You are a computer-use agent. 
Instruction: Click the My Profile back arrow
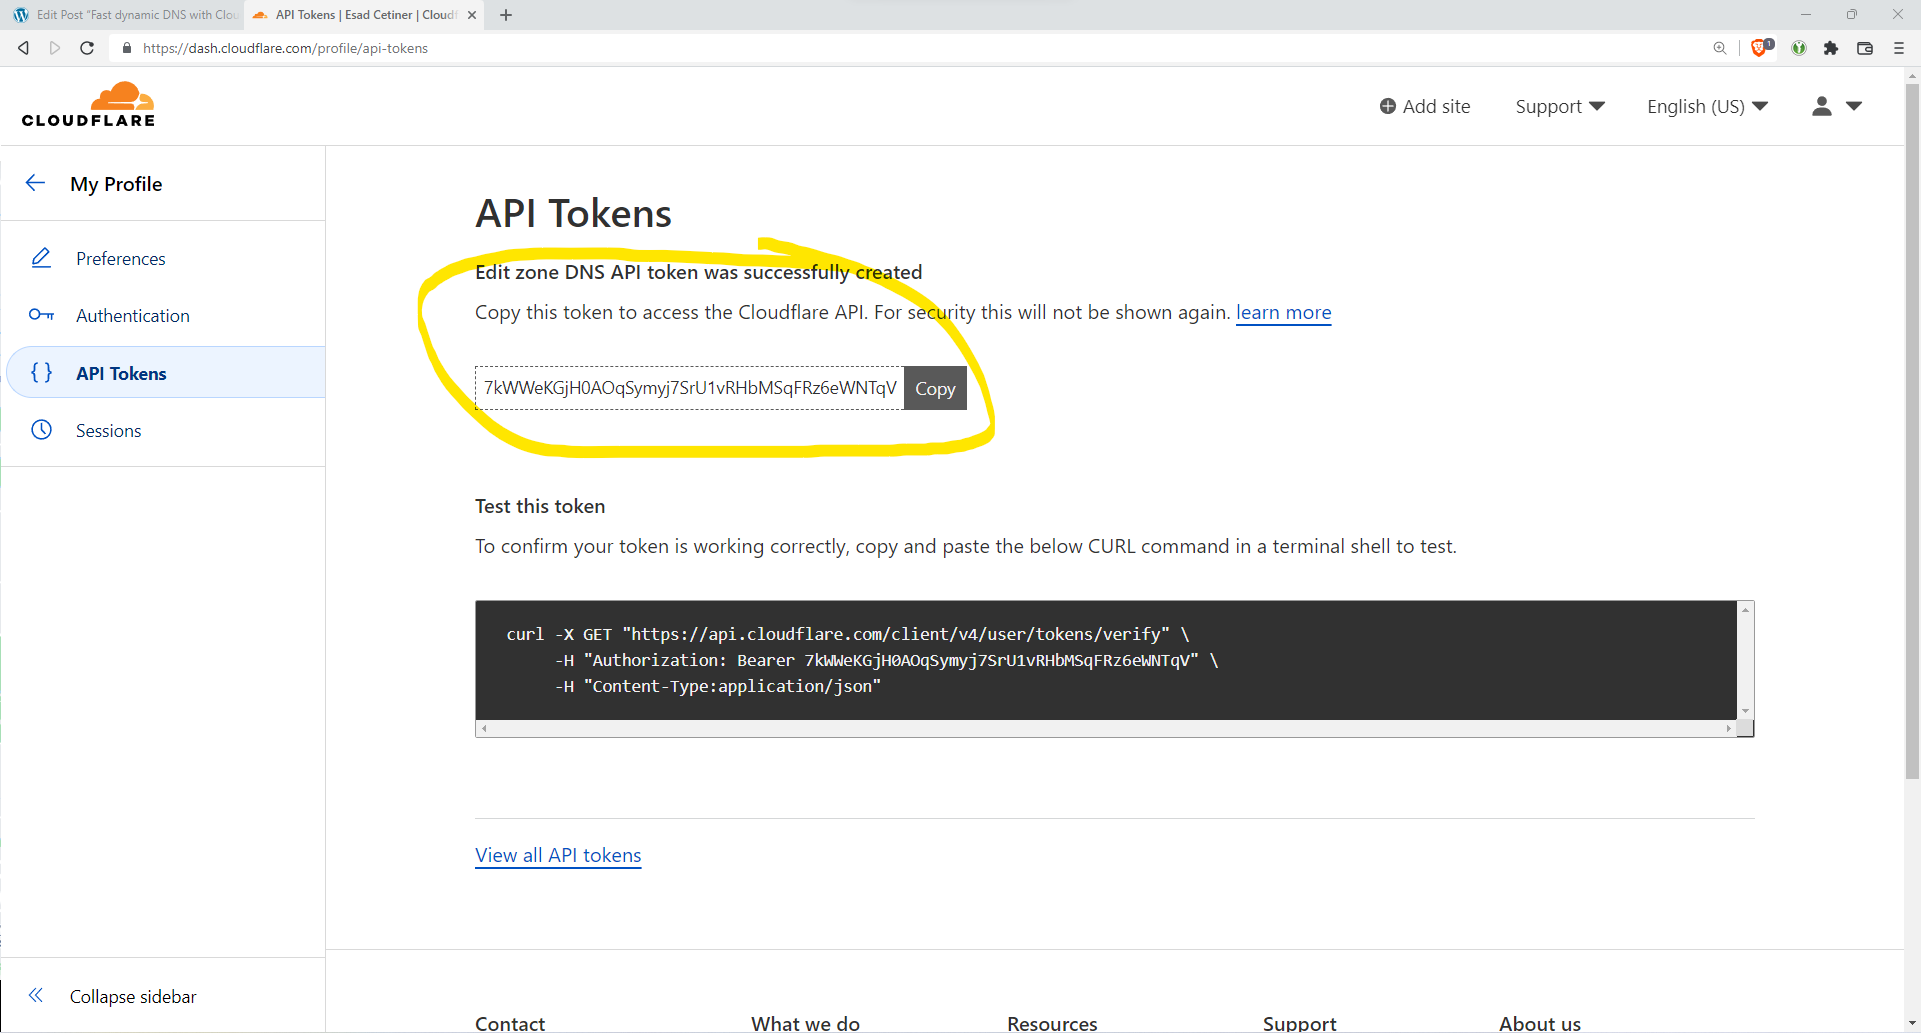coord(36,183)
